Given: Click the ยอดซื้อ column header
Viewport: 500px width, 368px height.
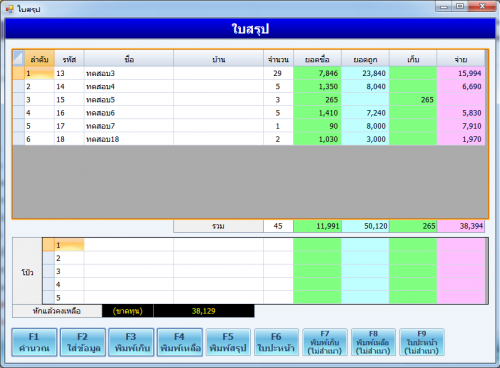Looking at the screenshot, I should tap(317, 59).
